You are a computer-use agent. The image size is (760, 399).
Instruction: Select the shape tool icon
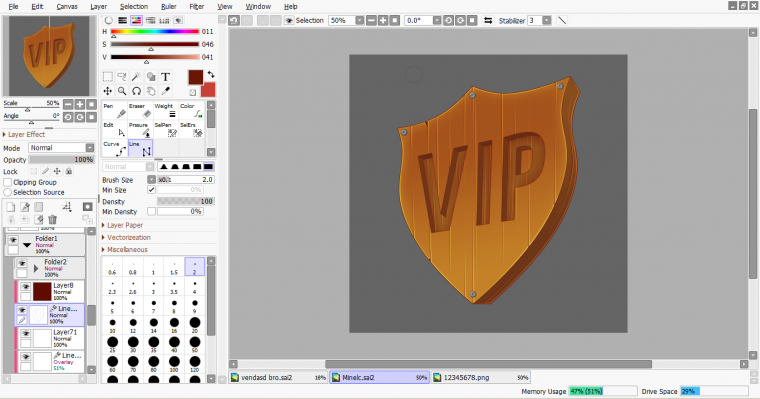coord(151,77)
